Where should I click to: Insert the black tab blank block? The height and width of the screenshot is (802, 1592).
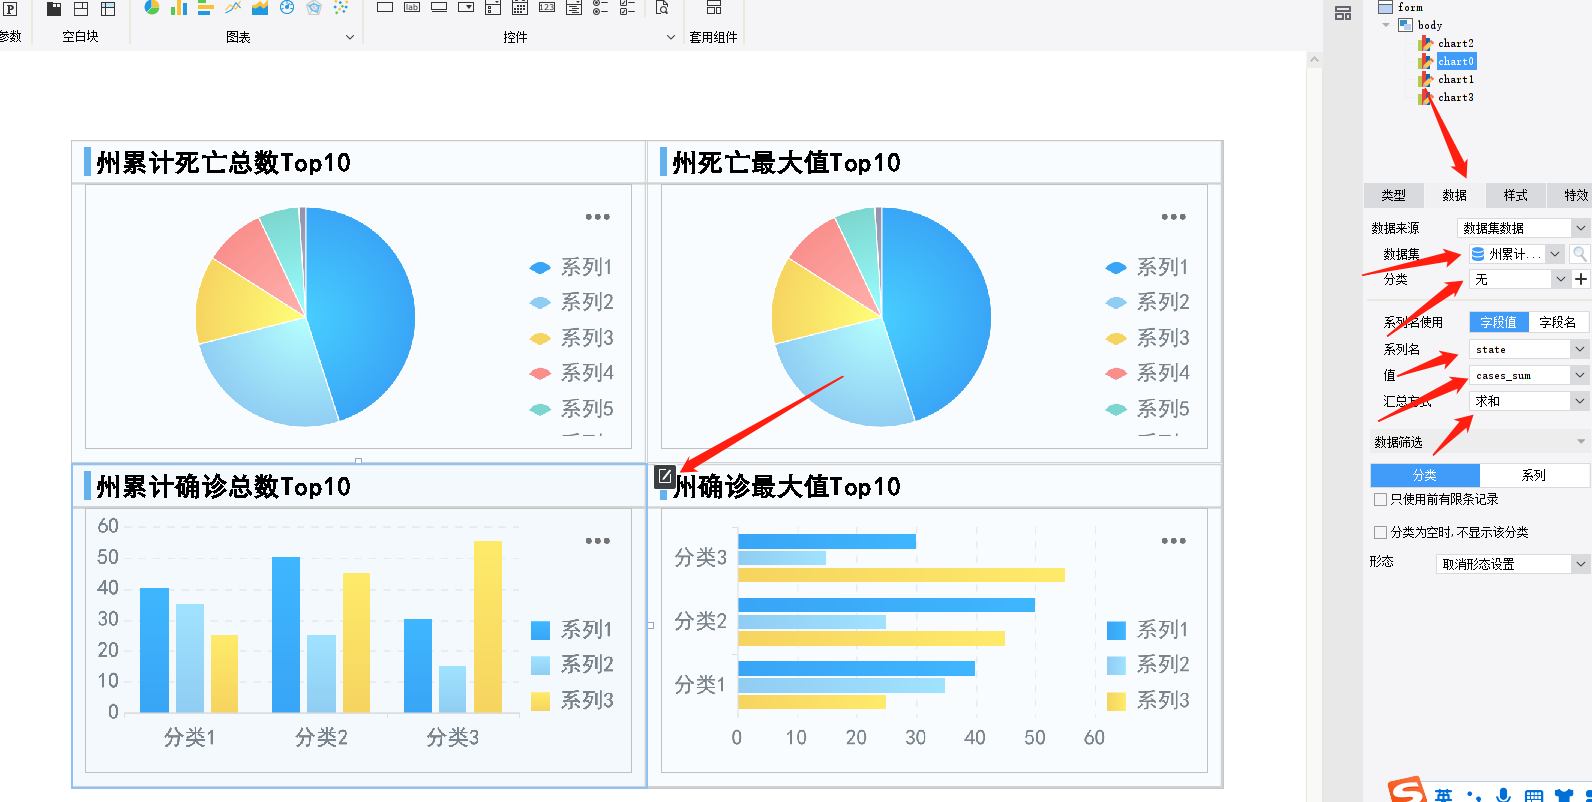pyautogui.click(x=54, y=8)
